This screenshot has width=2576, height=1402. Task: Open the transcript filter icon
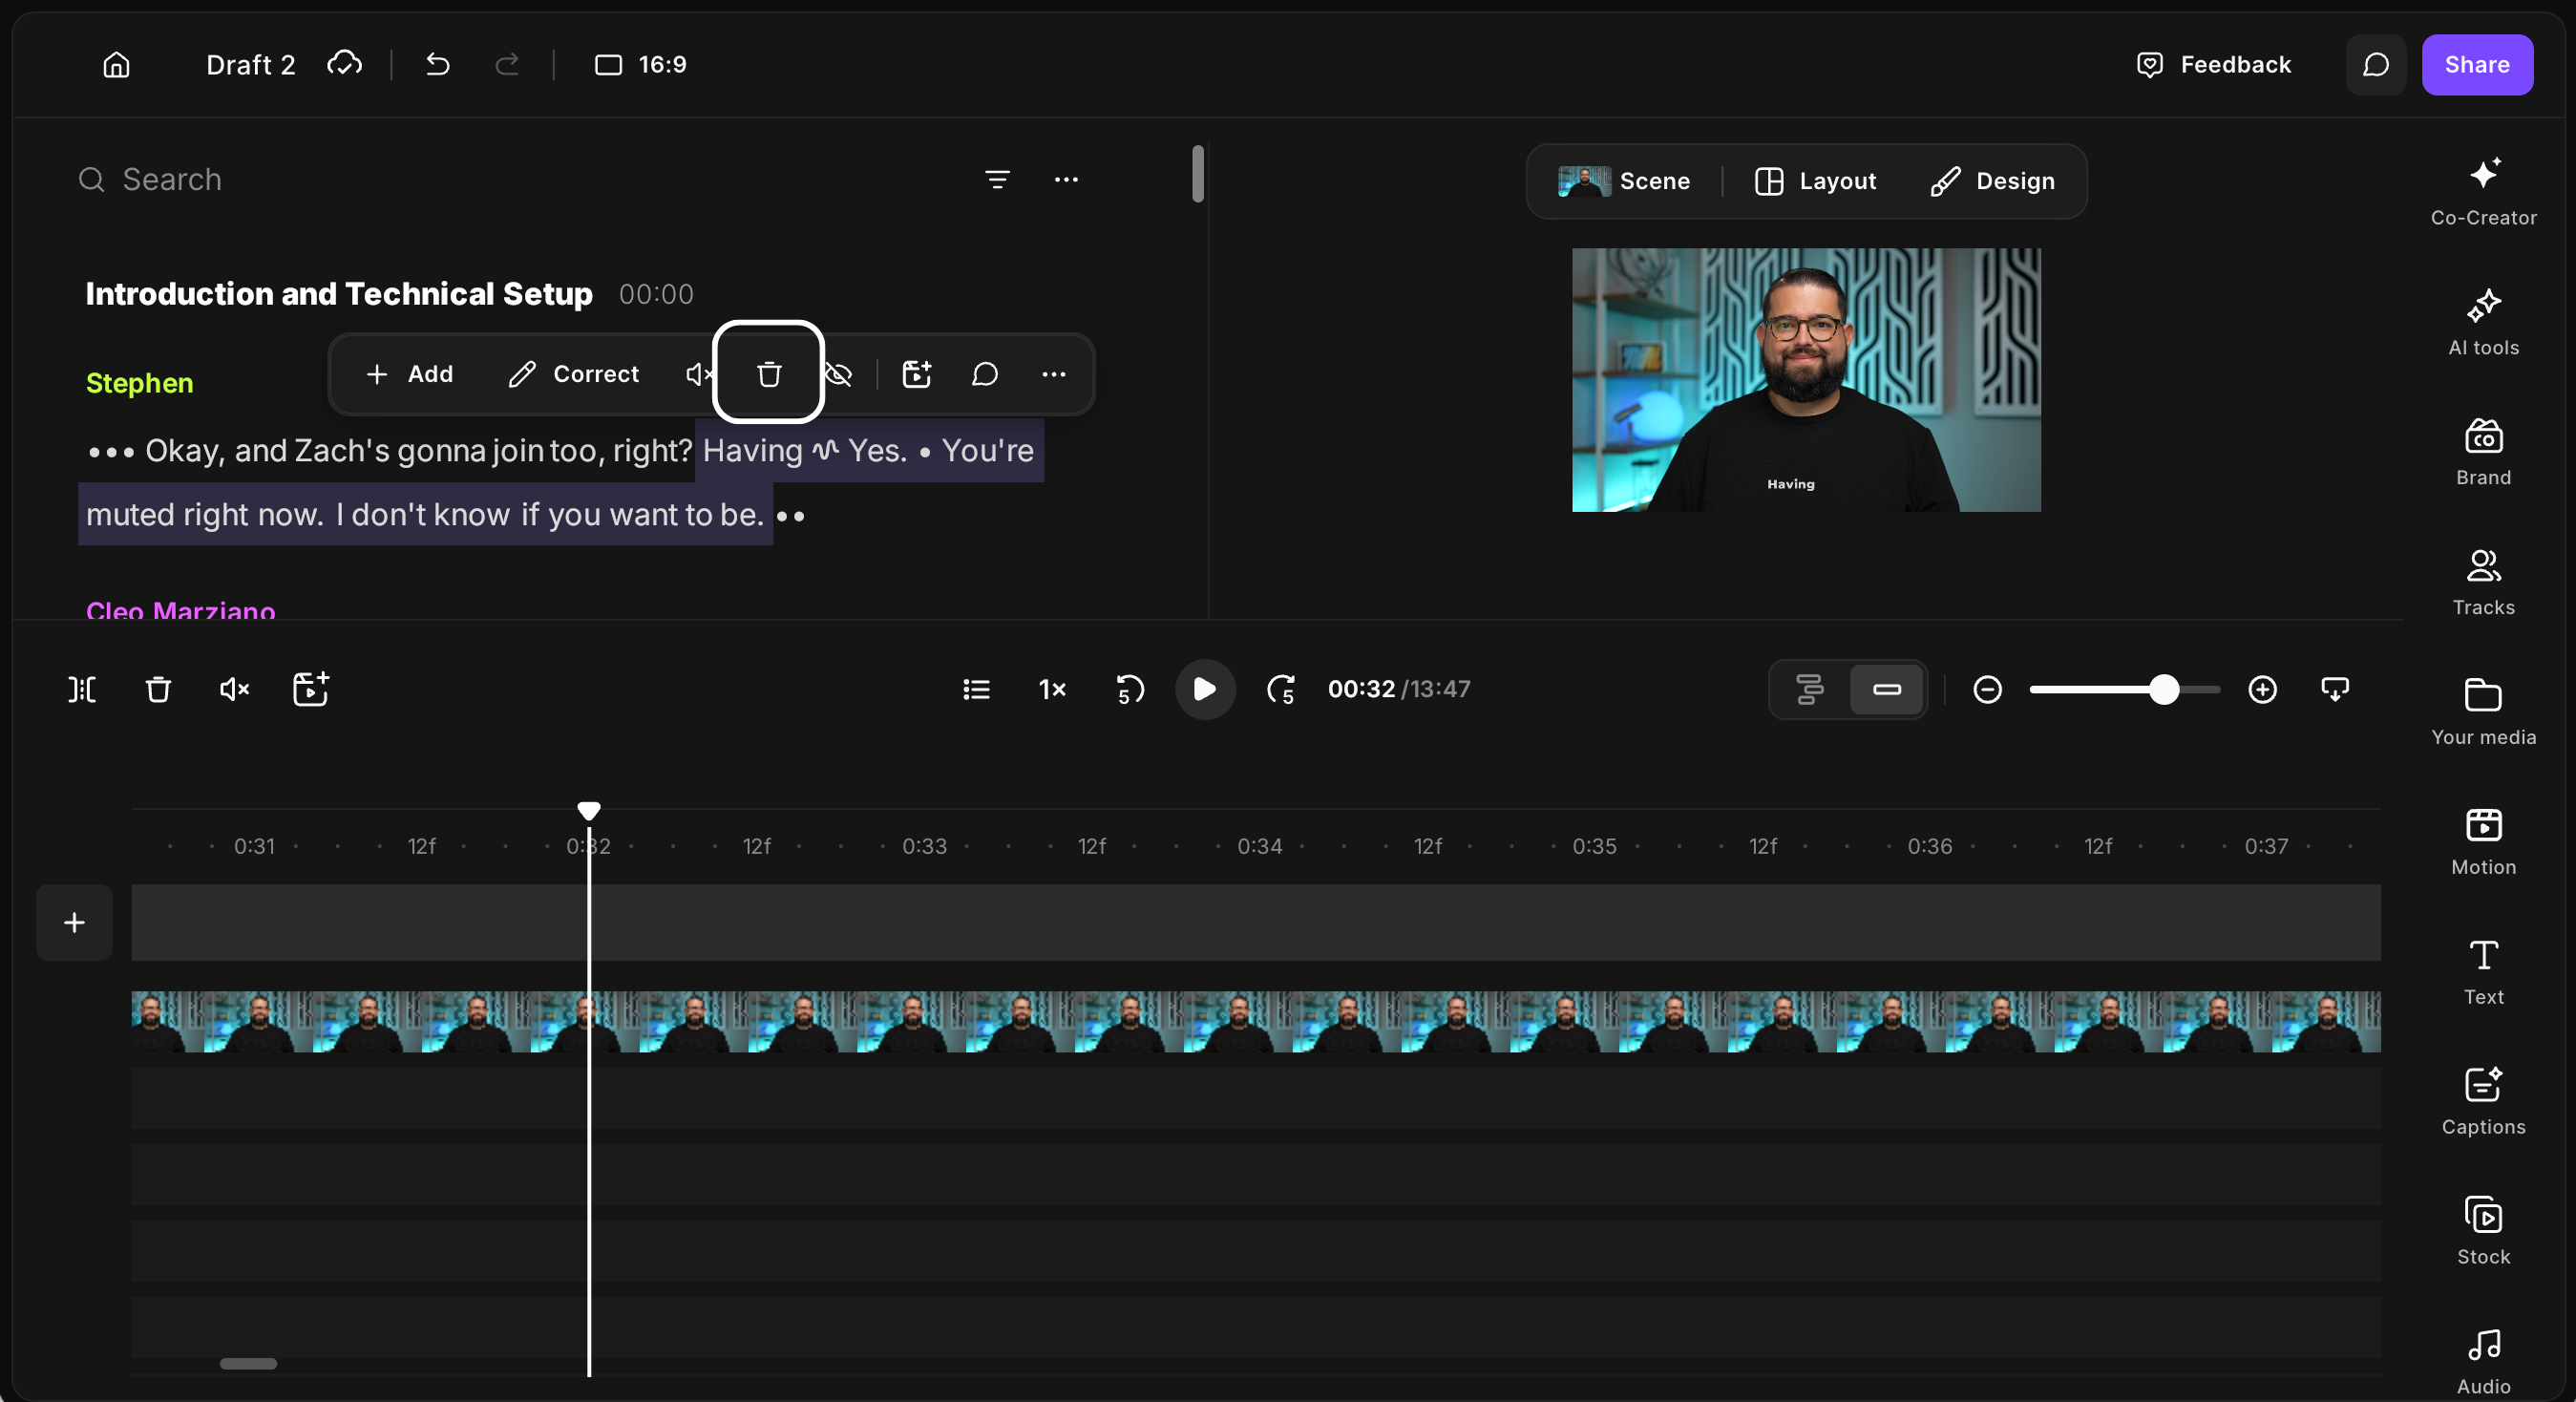(x=997, y=180)
